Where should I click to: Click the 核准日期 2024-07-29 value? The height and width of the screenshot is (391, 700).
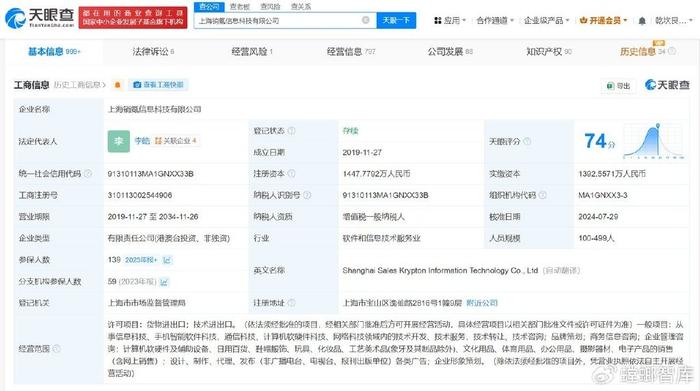tap(598, 216)
